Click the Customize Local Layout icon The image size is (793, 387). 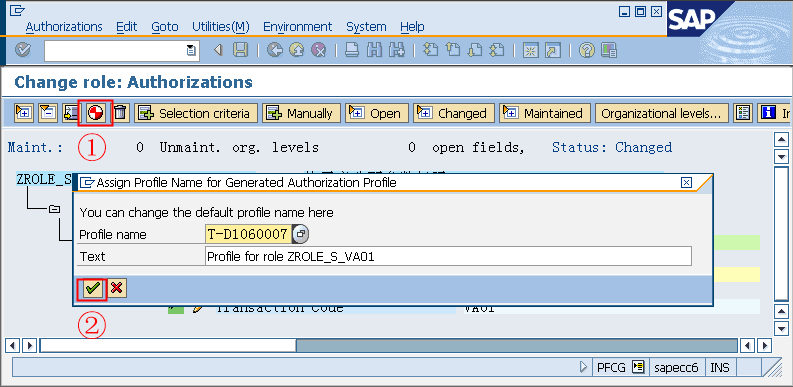(609, 50)
